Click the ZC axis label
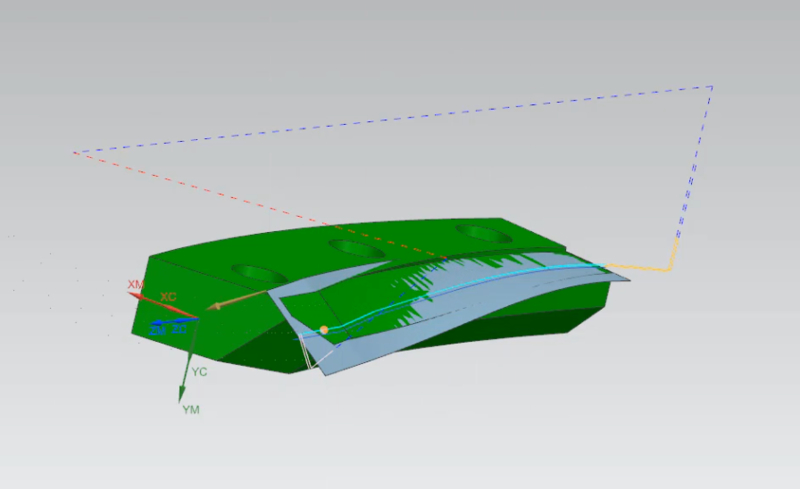This screenshot has width=800, height=489. [x=179, y=330]
